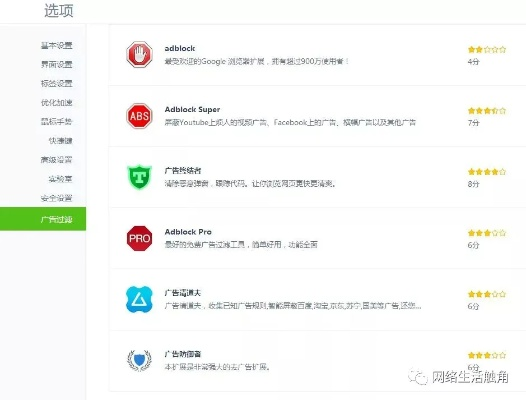Go to 快捷键 settings
This screenshot has width=526, height=400.
click(x=60, y=140)
